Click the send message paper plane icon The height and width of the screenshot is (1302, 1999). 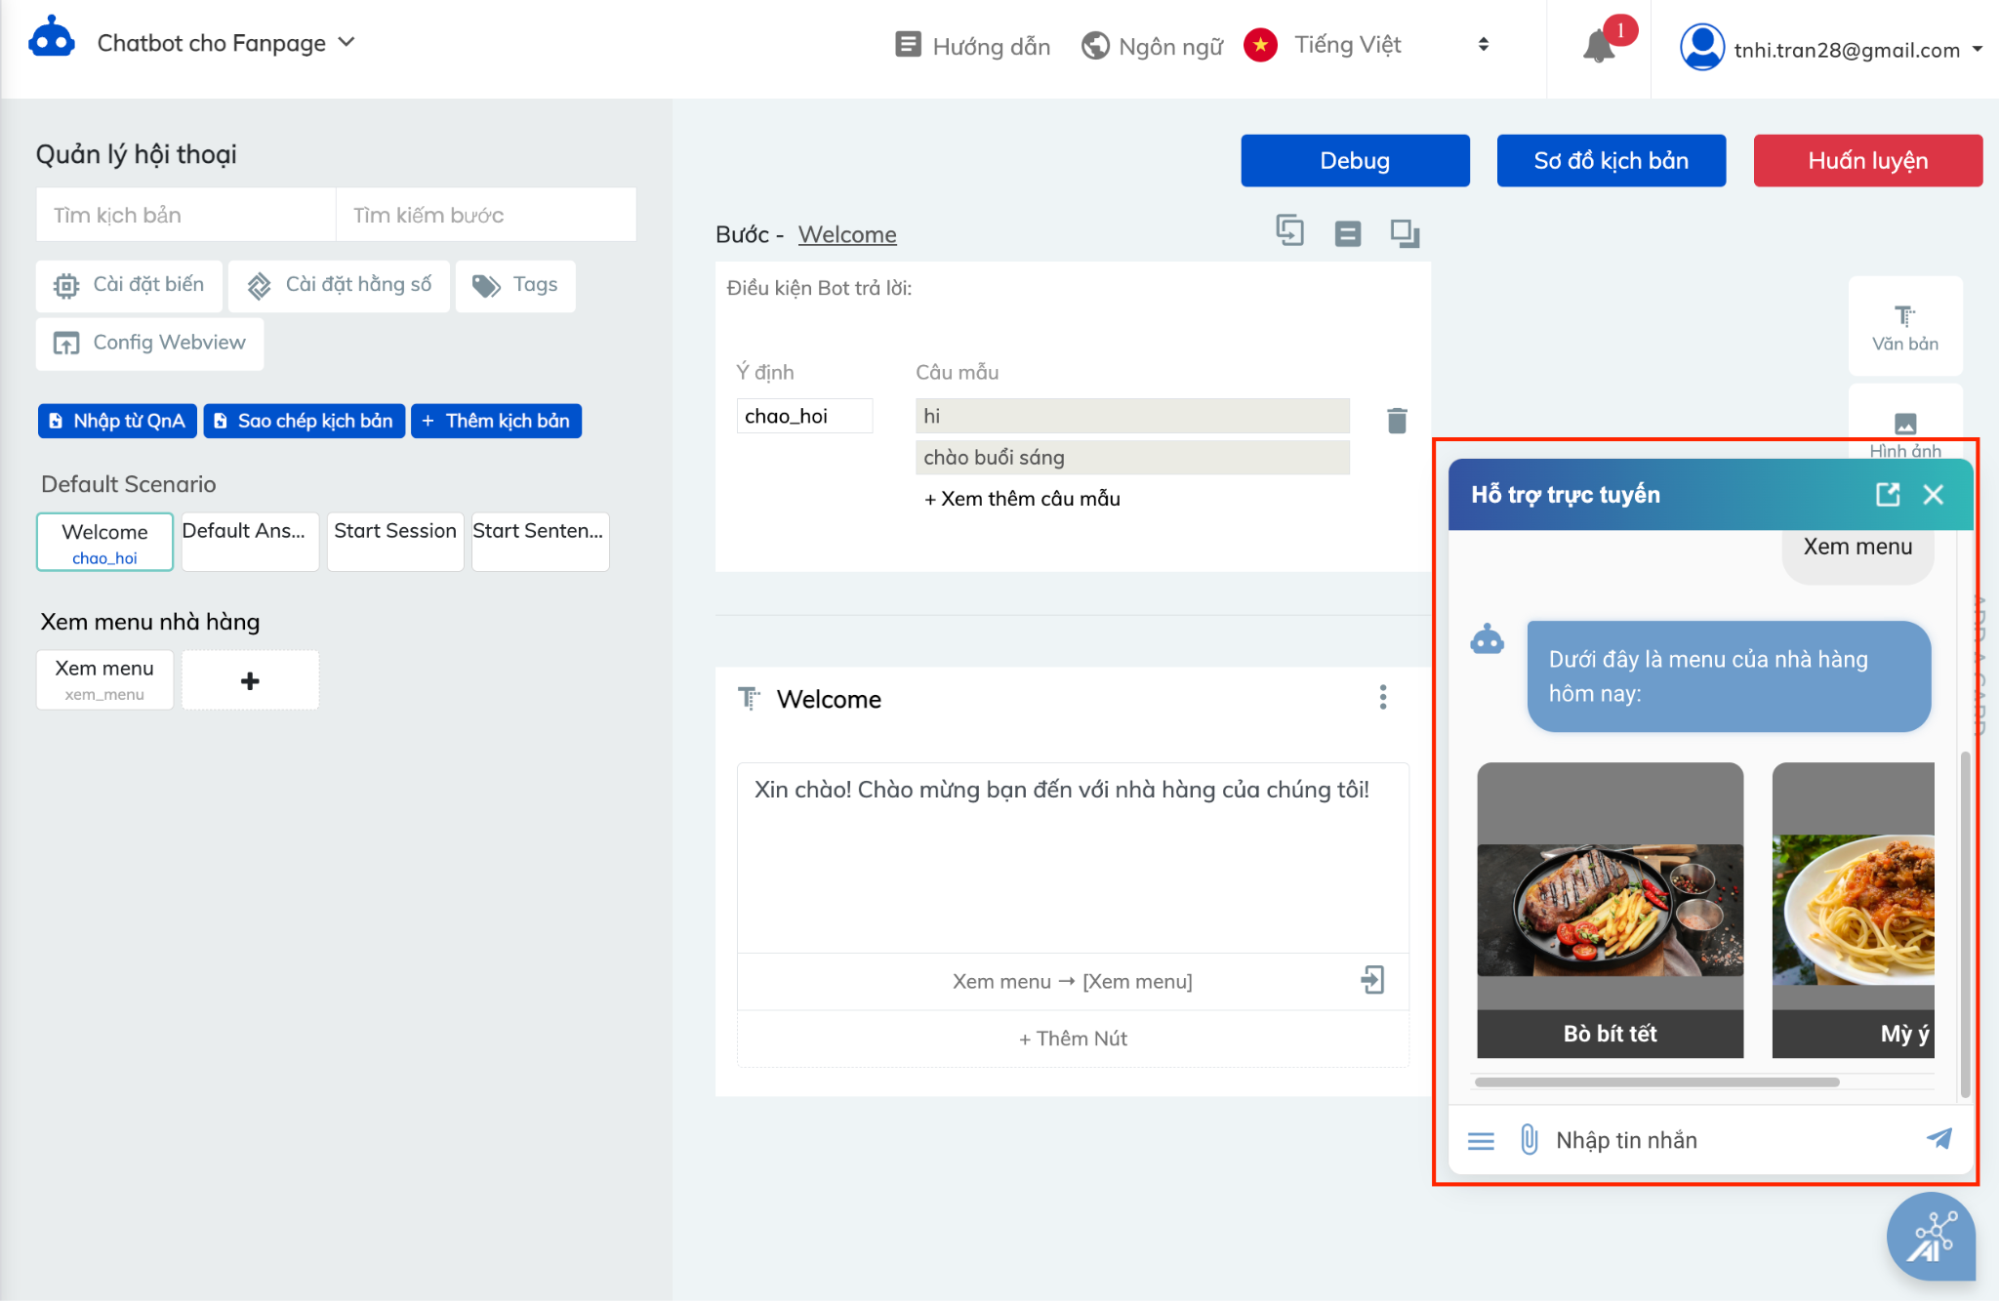coord(1938,1138)
